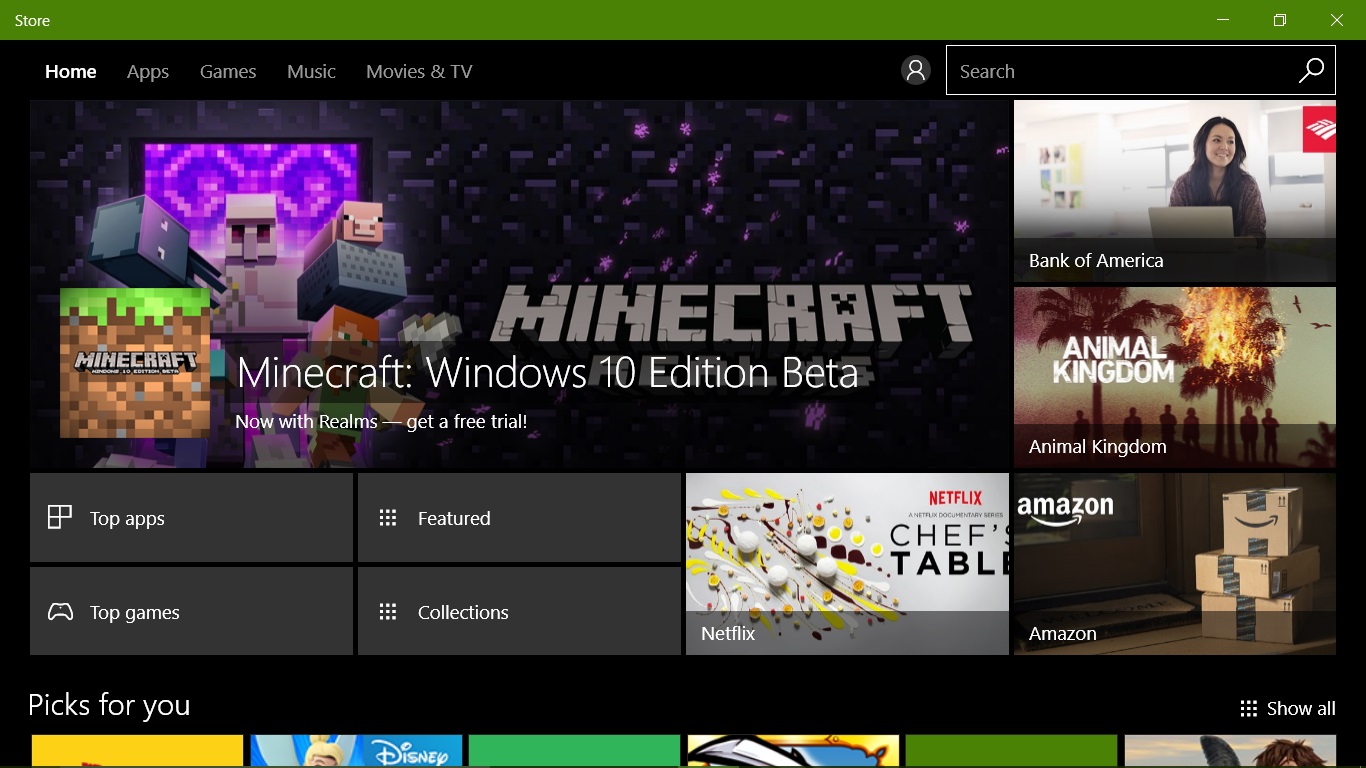Click the Bank of America logo

pyautogui.click(x=1319, y=130)
